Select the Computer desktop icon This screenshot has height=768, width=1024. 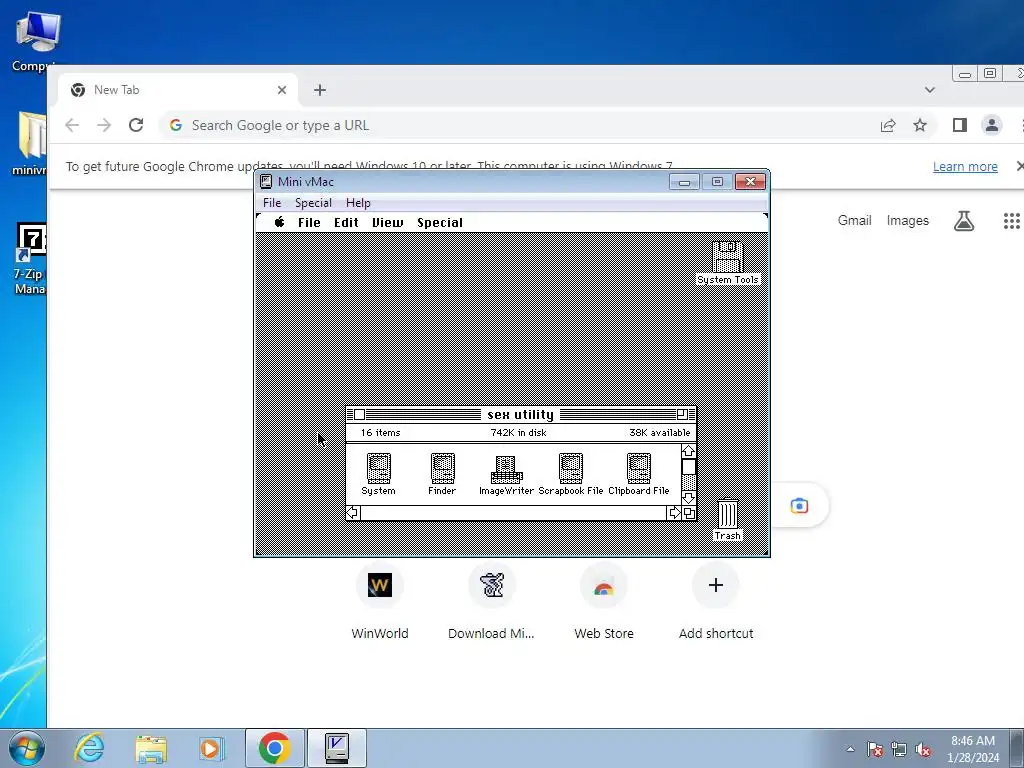pyautogui.click(x=37, y=40)
